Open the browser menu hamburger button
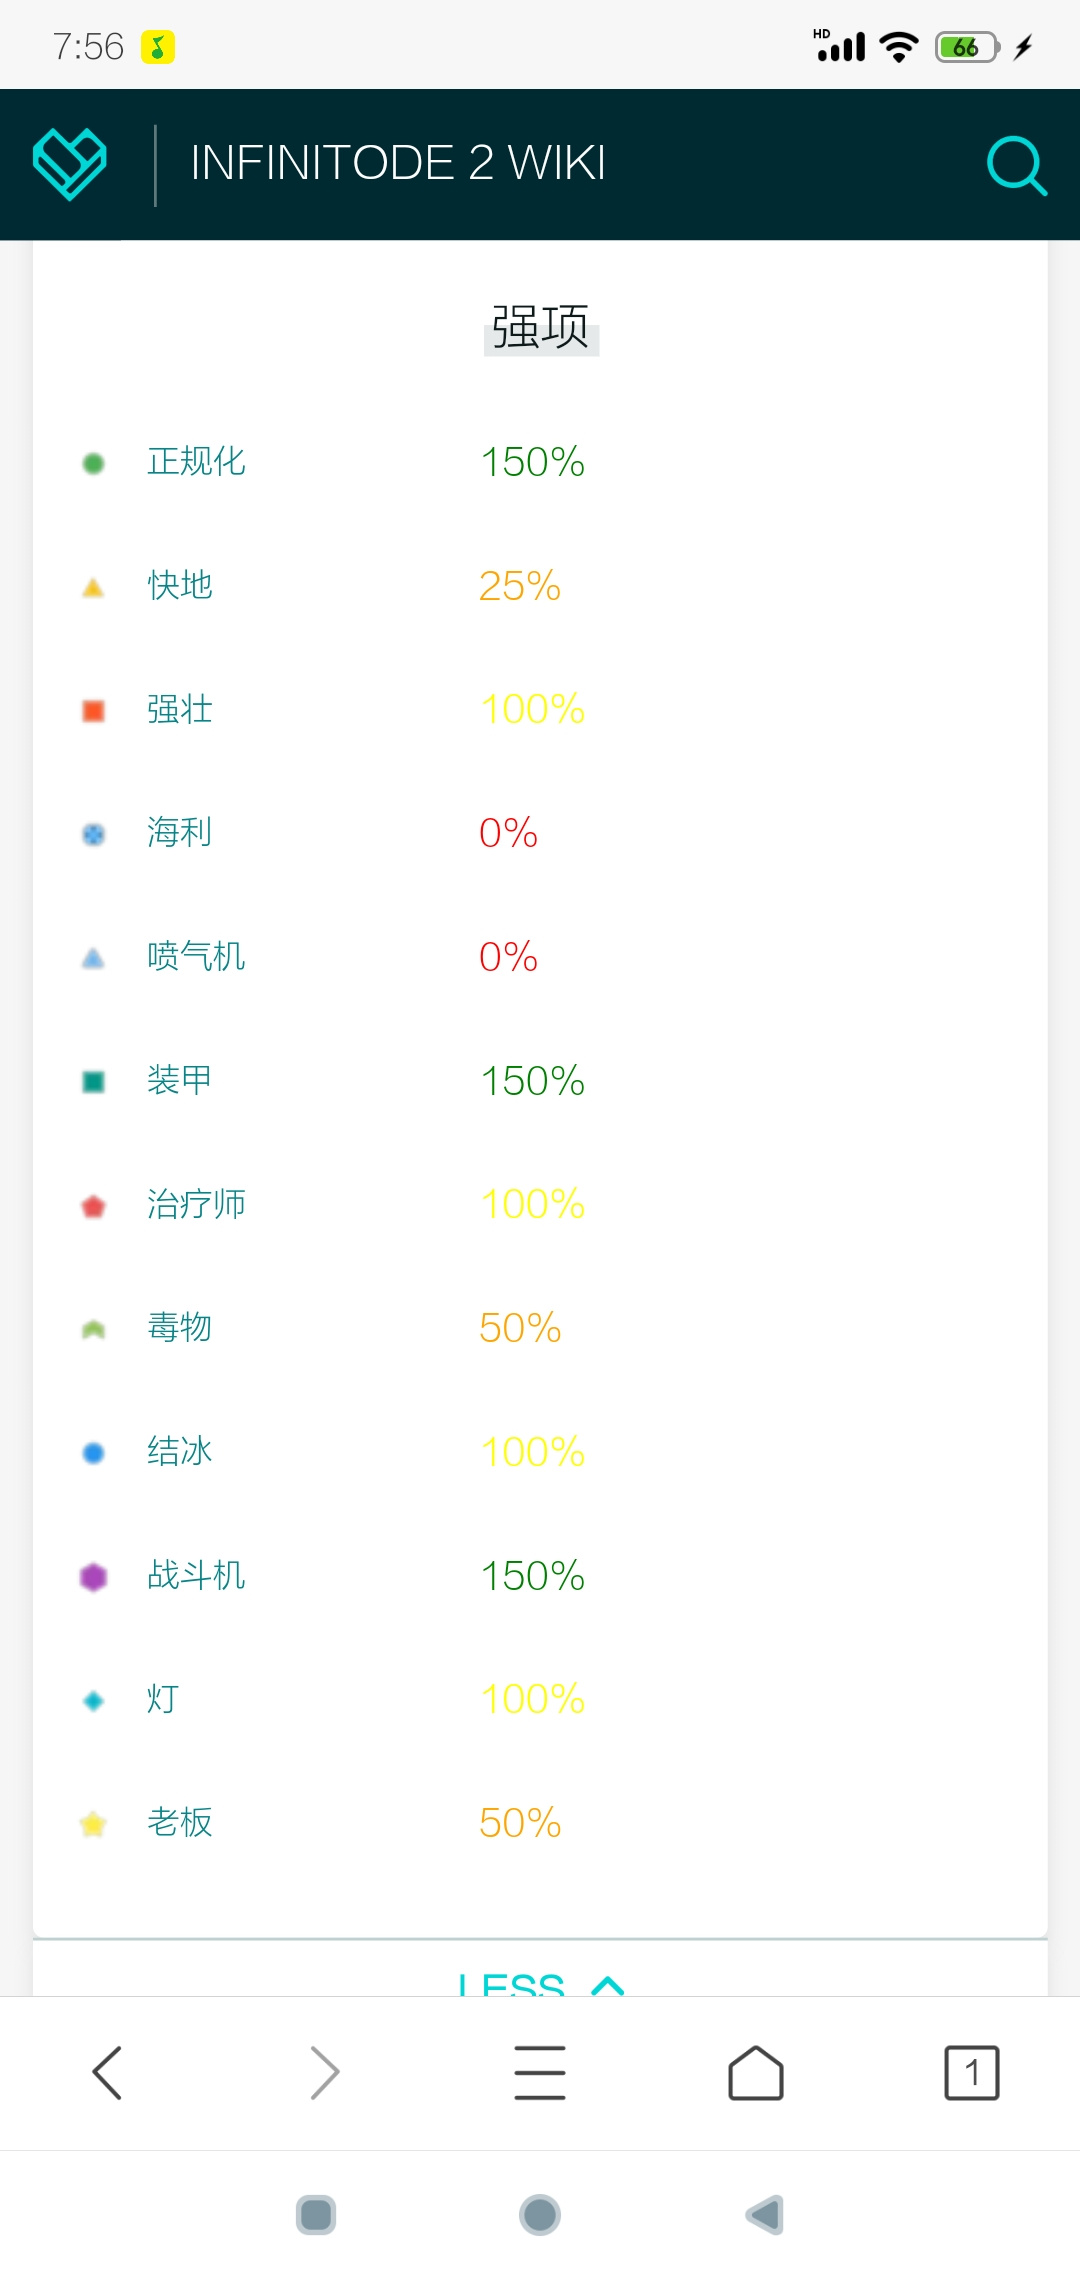 (540, 2072)
